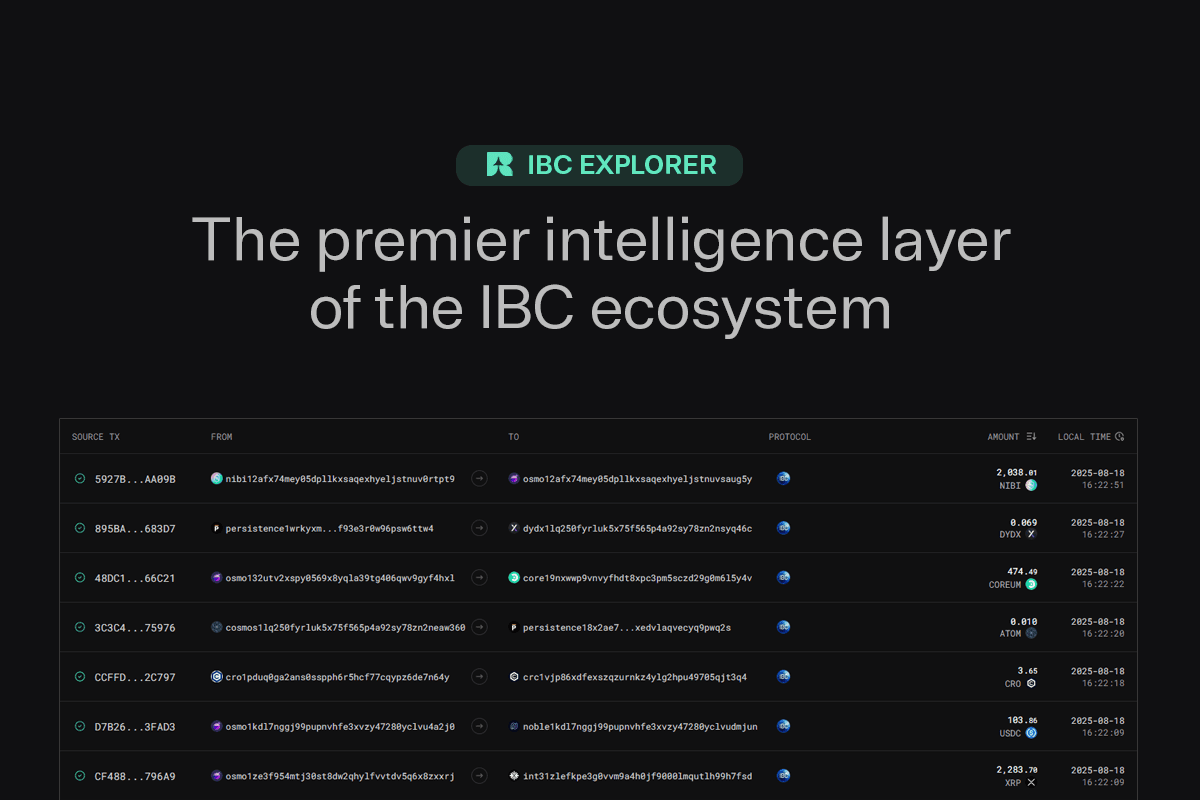This screenshot has width=1200, height=800.
Task: Click the protocol icon in the D7B26...3FAD3 row
Action: click(784, 726)
